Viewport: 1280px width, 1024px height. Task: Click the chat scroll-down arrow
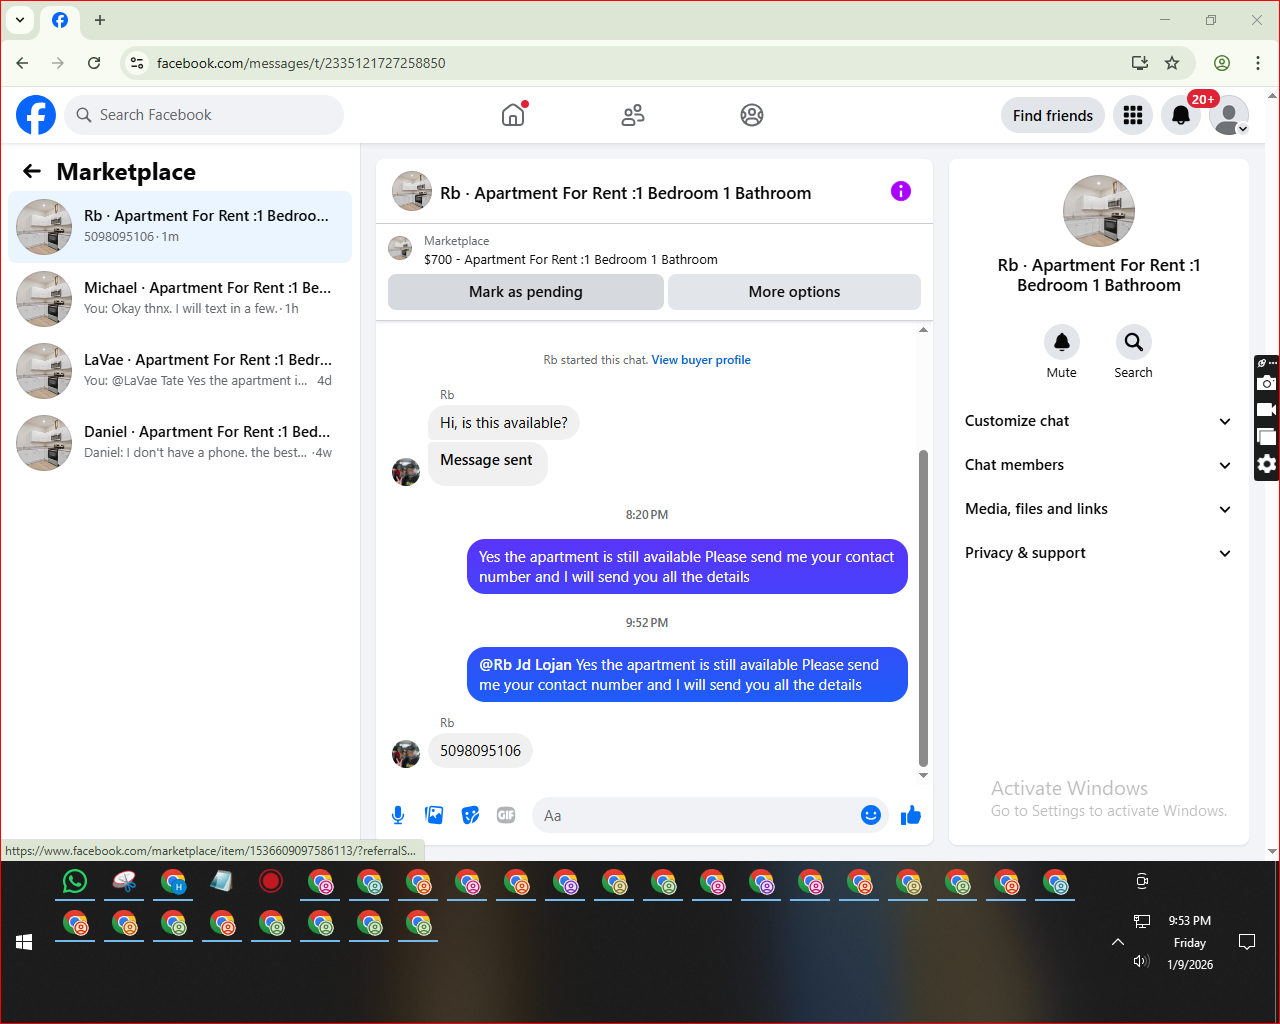click(x=923, y=775)
